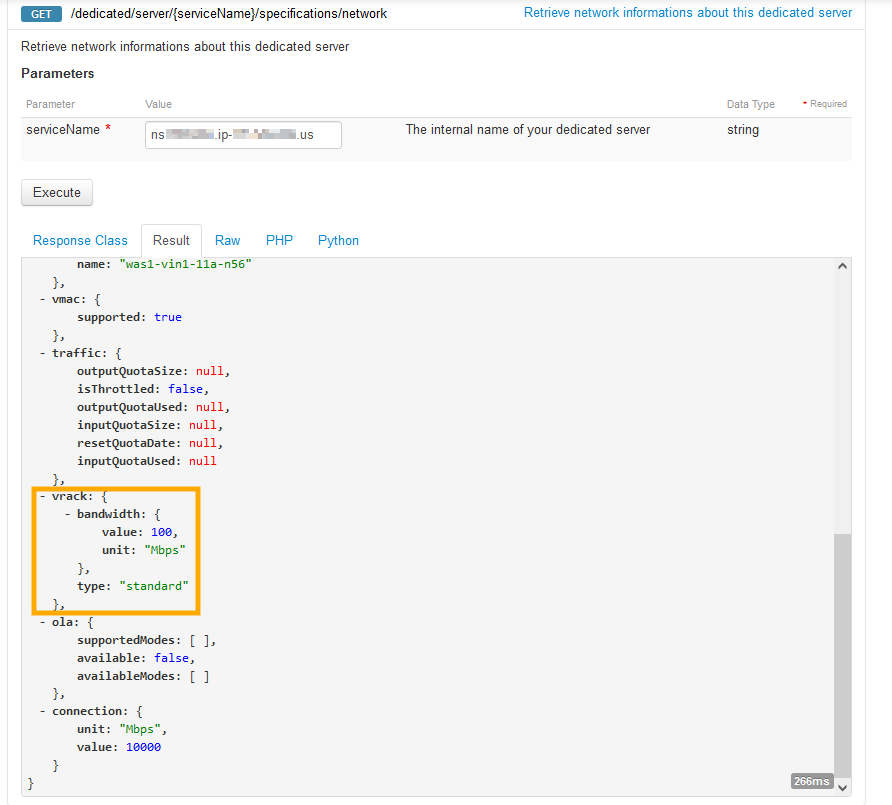
Task: Click the name value "was1-vin1-11a-n56"
Action: coord(185,264)
